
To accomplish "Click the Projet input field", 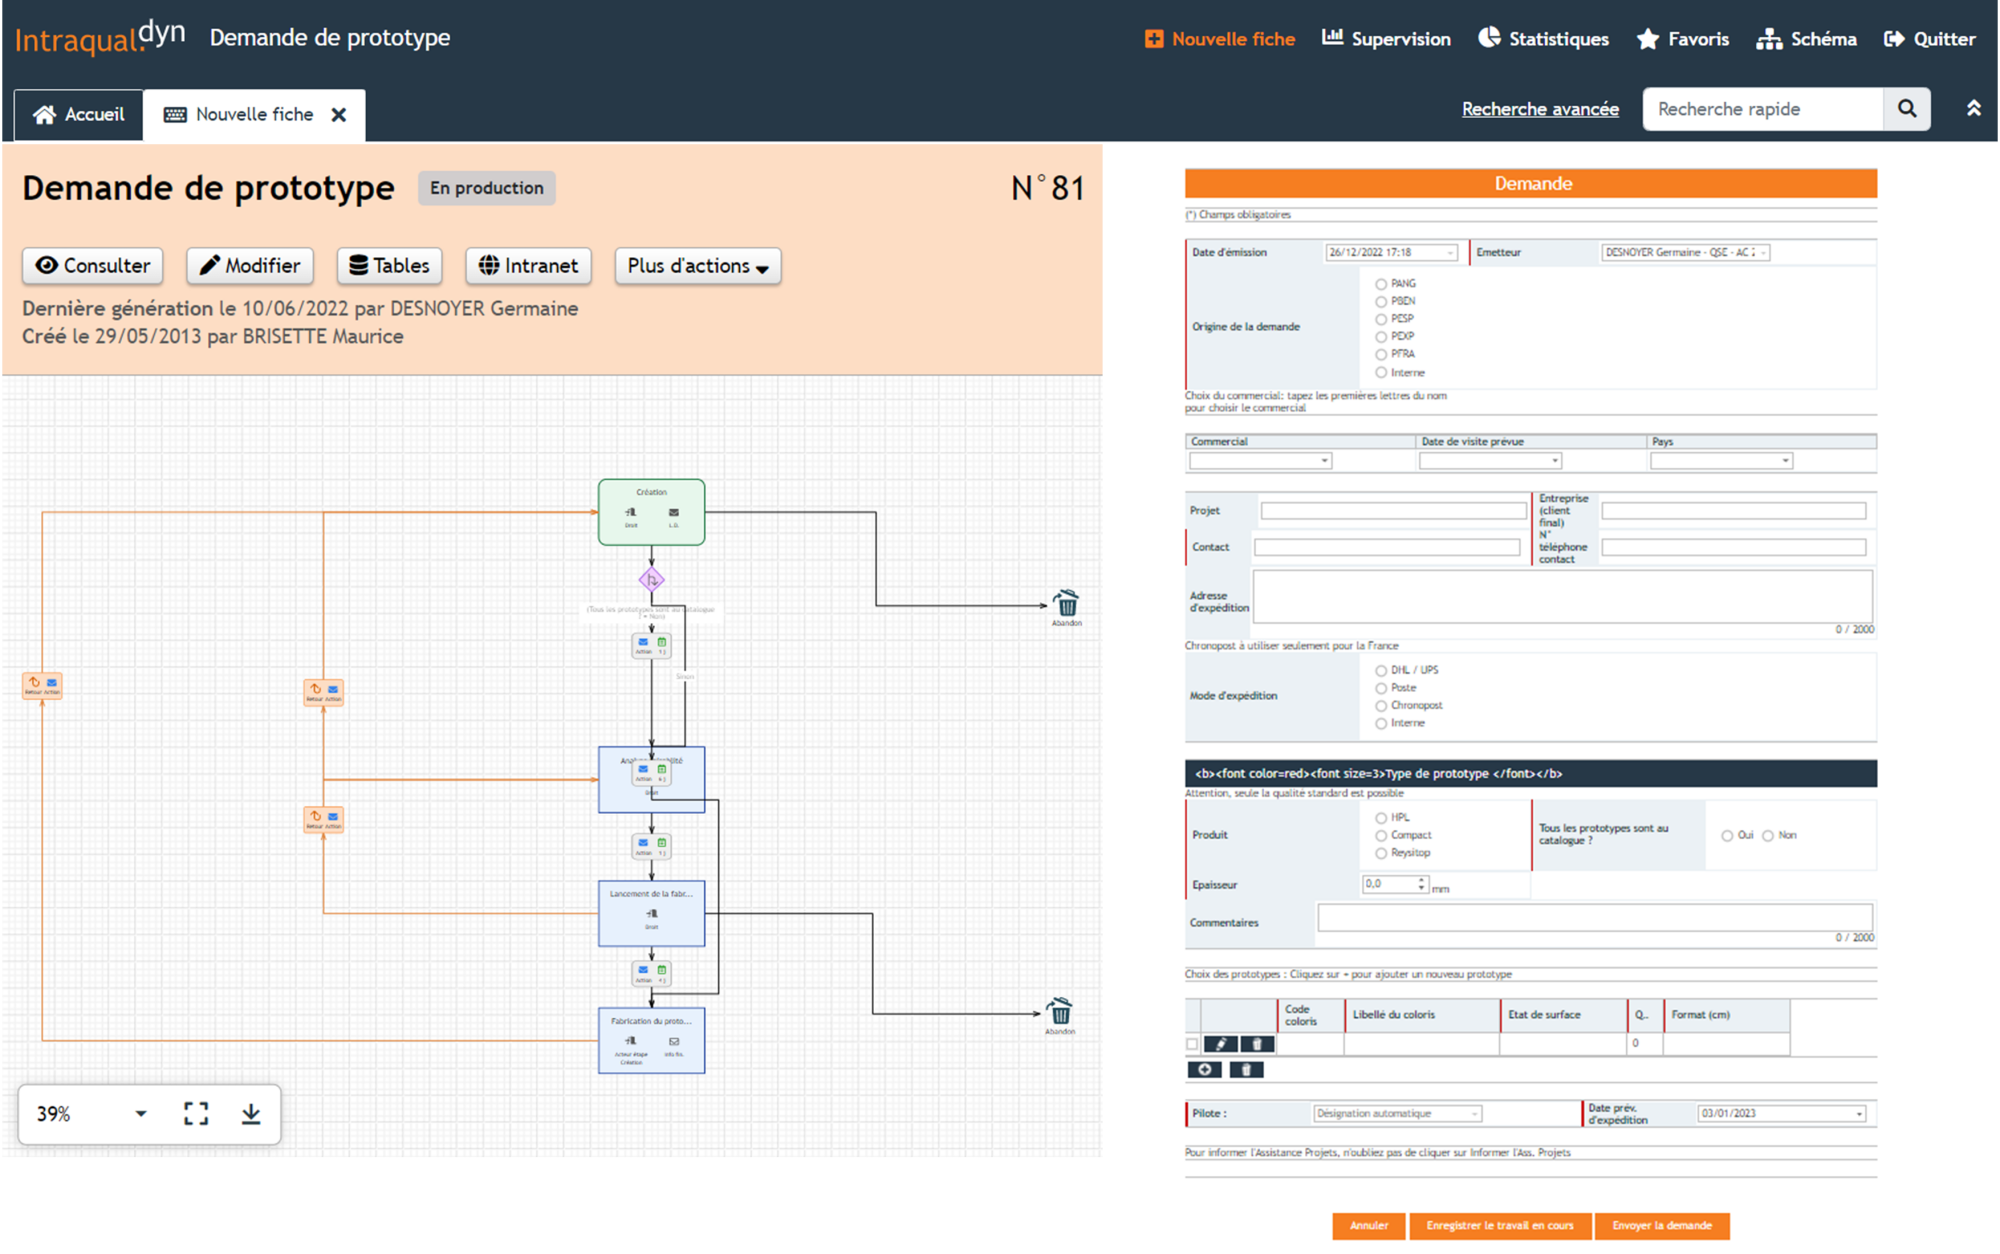I will tap(1393, 511).
